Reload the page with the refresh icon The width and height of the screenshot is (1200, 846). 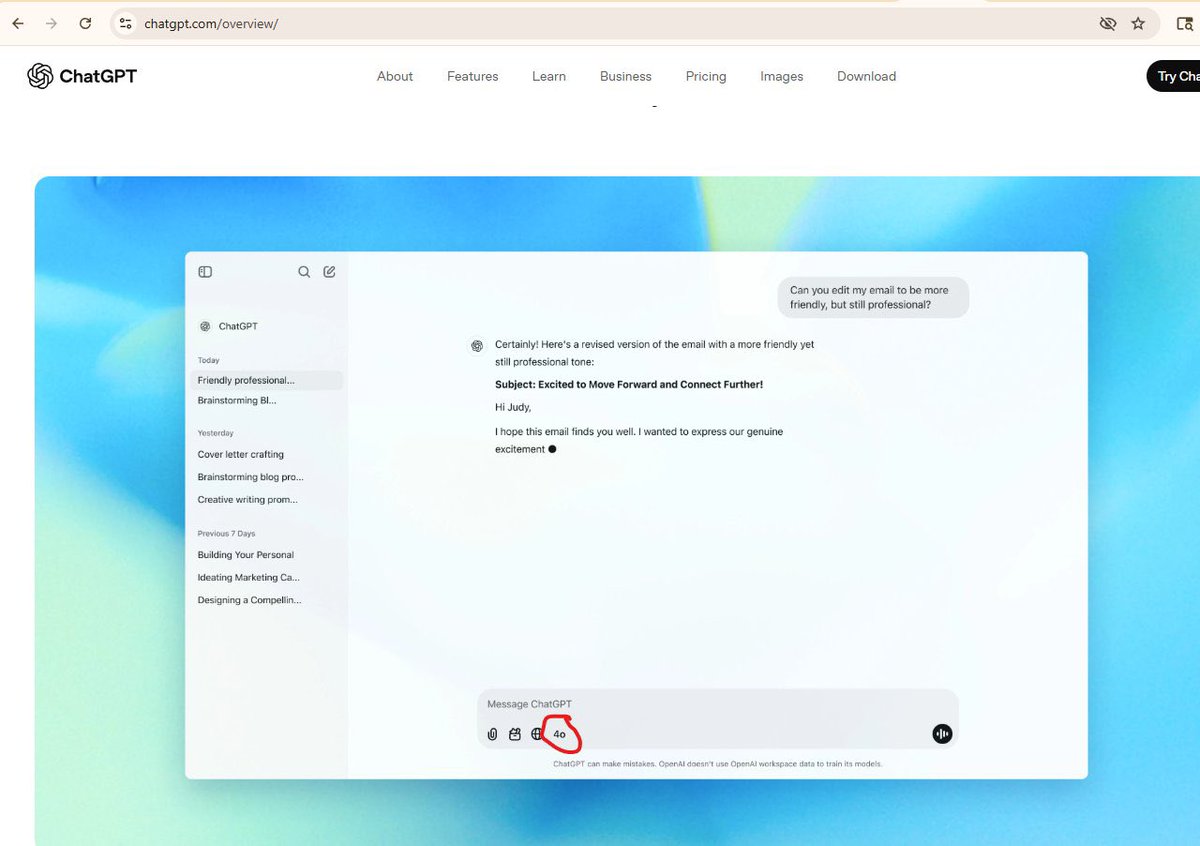(86, 23)
